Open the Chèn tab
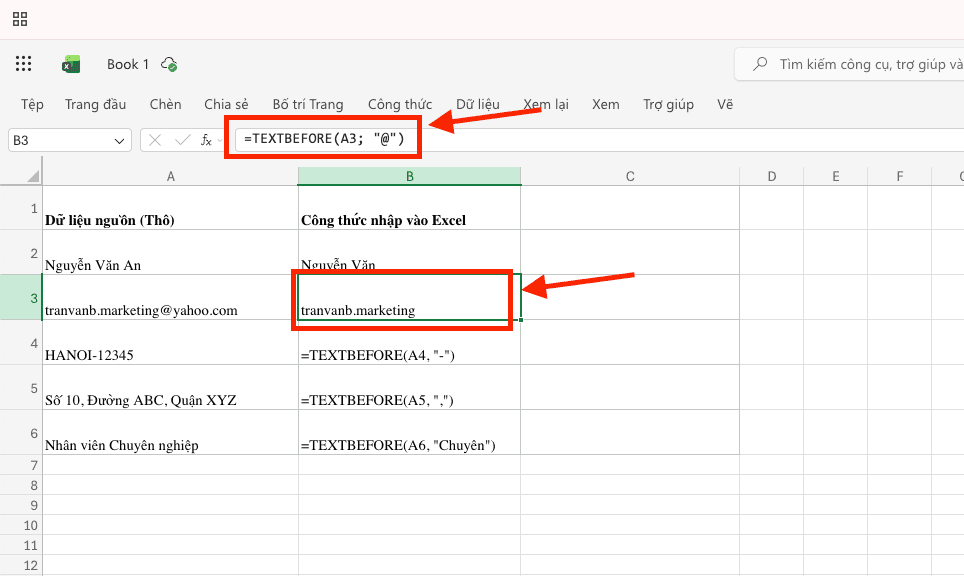The image size is (964, 576). pos(165,105)
